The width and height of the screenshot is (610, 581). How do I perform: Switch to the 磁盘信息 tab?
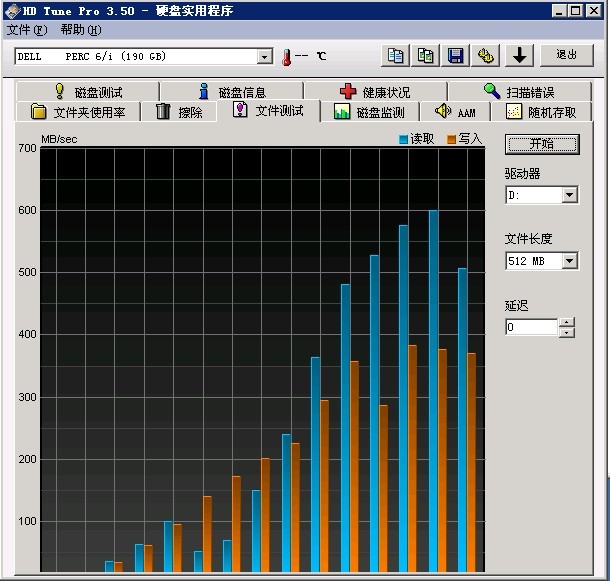click(x=232, y=92)
